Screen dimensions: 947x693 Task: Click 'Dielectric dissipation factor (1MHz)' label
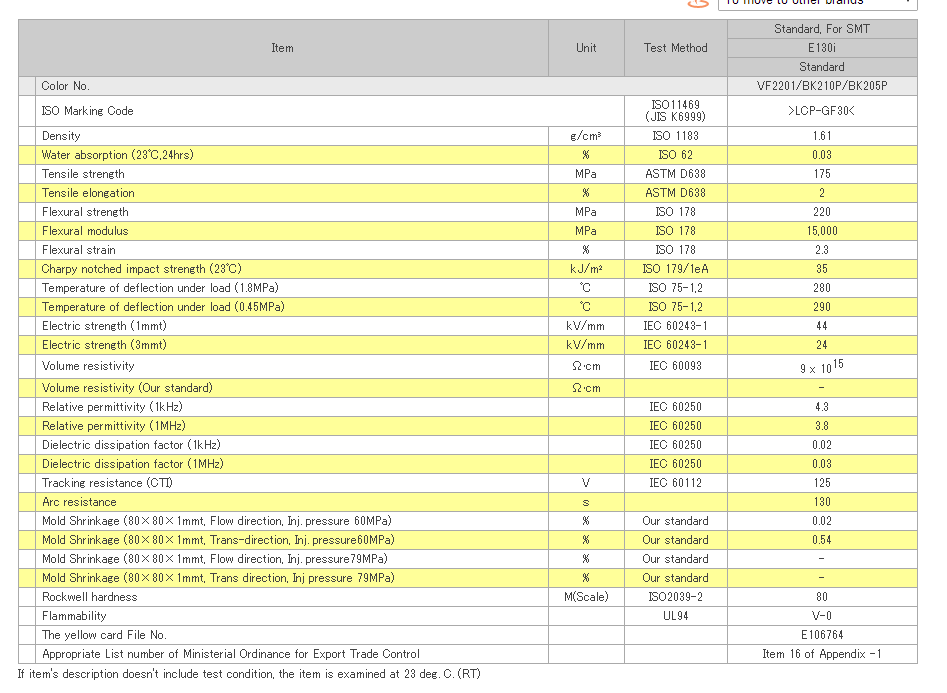(x=133, y=464)
